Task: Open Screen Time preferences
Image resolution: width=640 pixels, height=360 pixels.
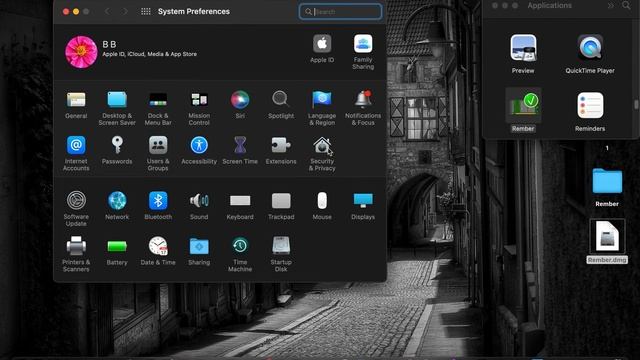Action: [x=240, y=151]
